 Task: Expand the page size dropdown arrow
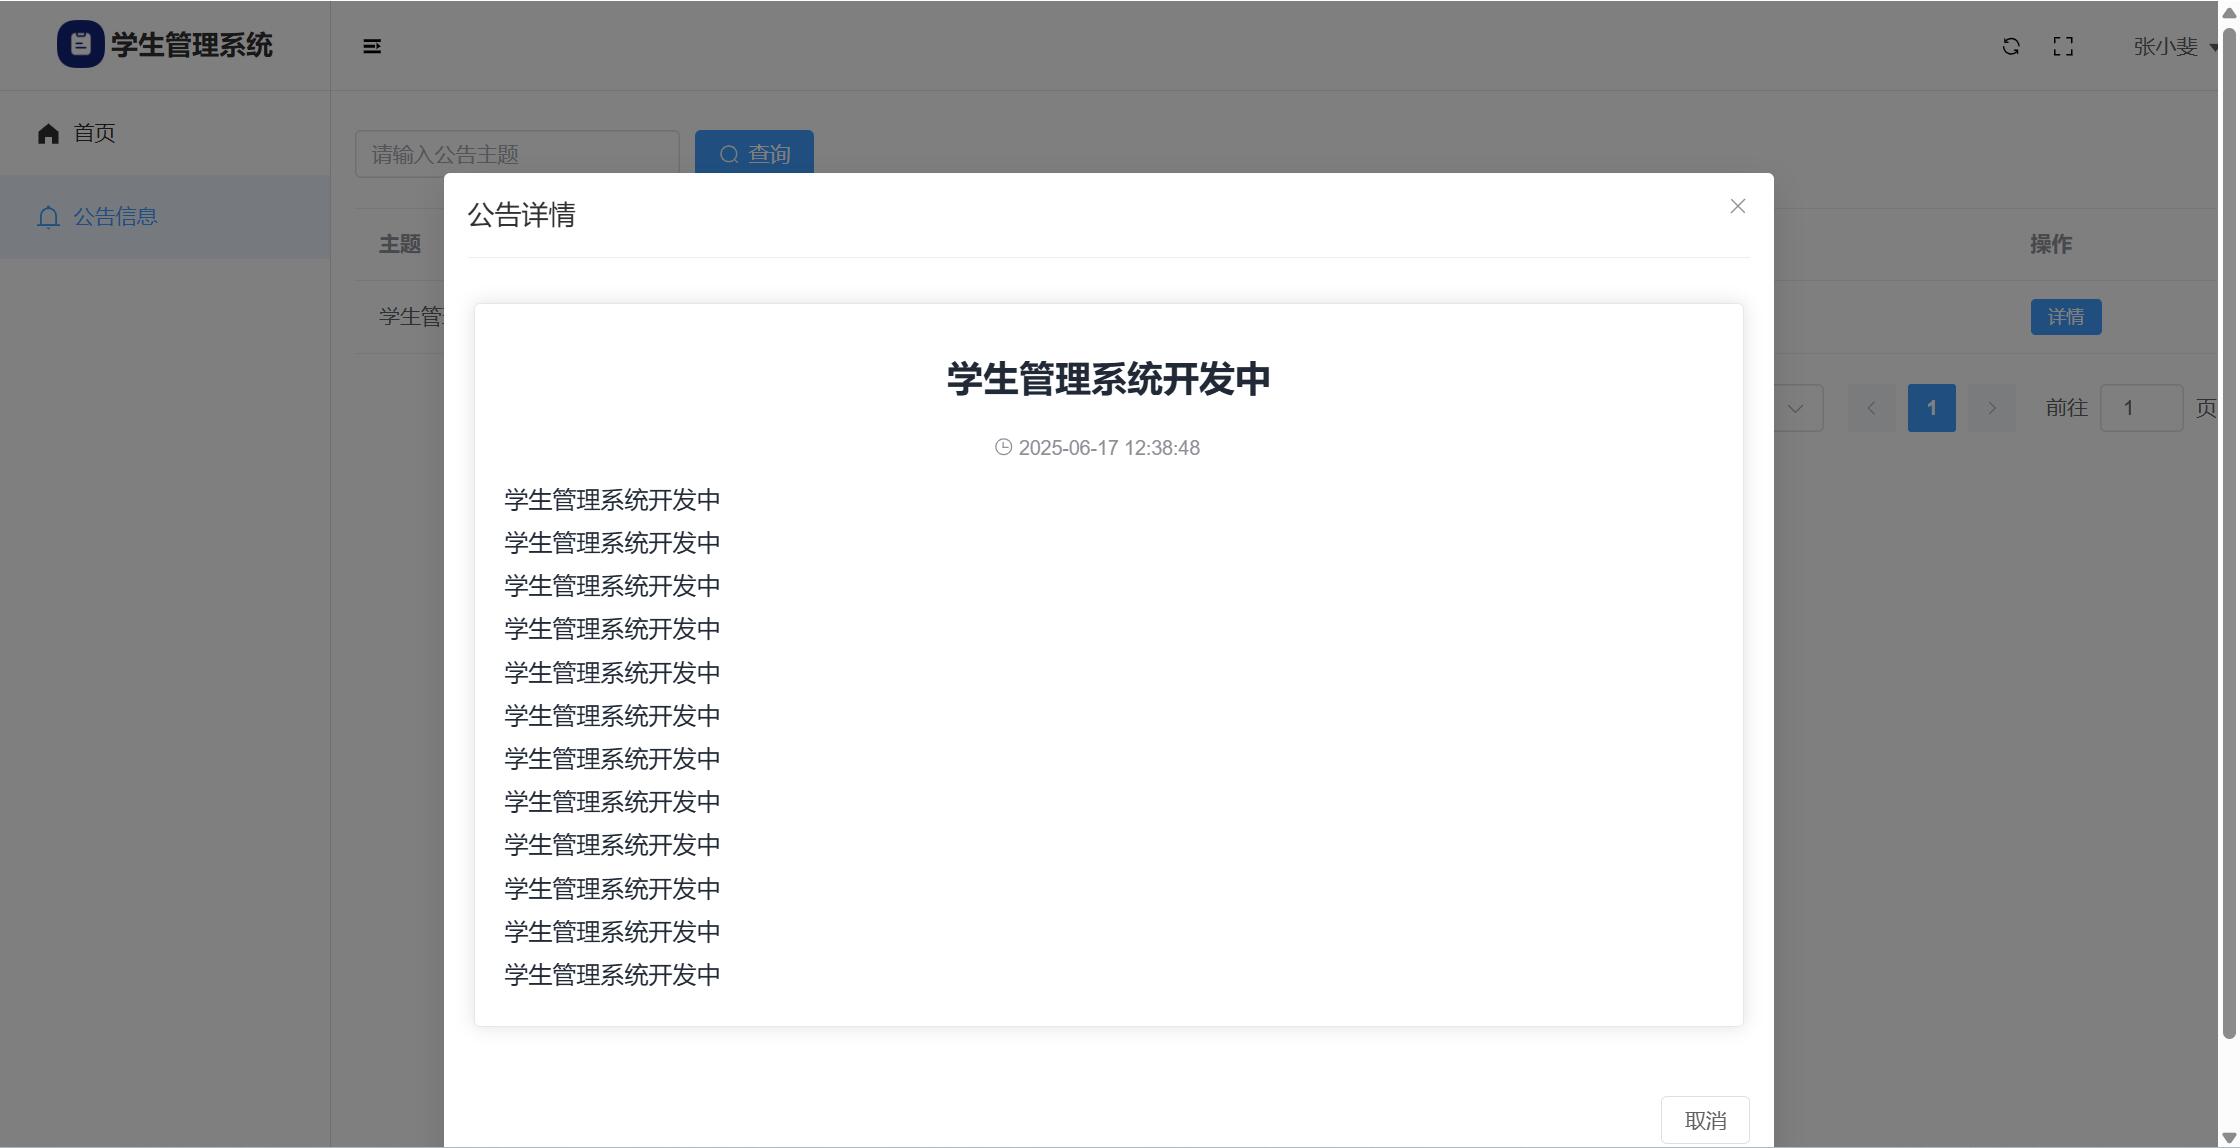click(x=1795, y=408)
